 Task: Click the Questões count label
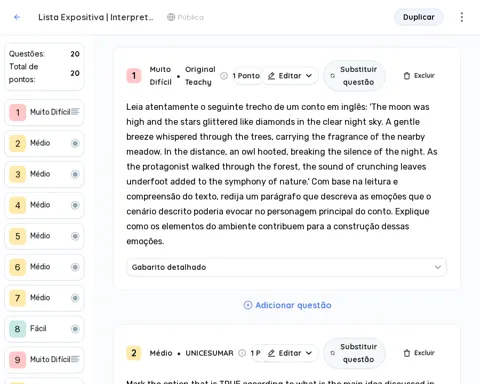[27, 54]
